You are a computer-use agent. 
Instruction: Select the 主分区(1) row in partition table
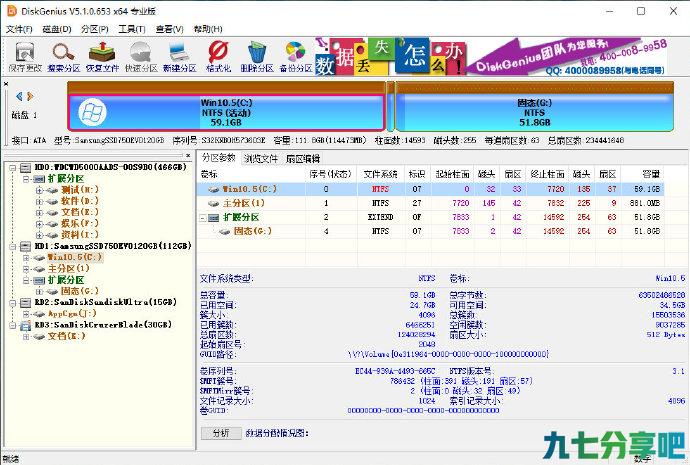click(x=430, y=203)
